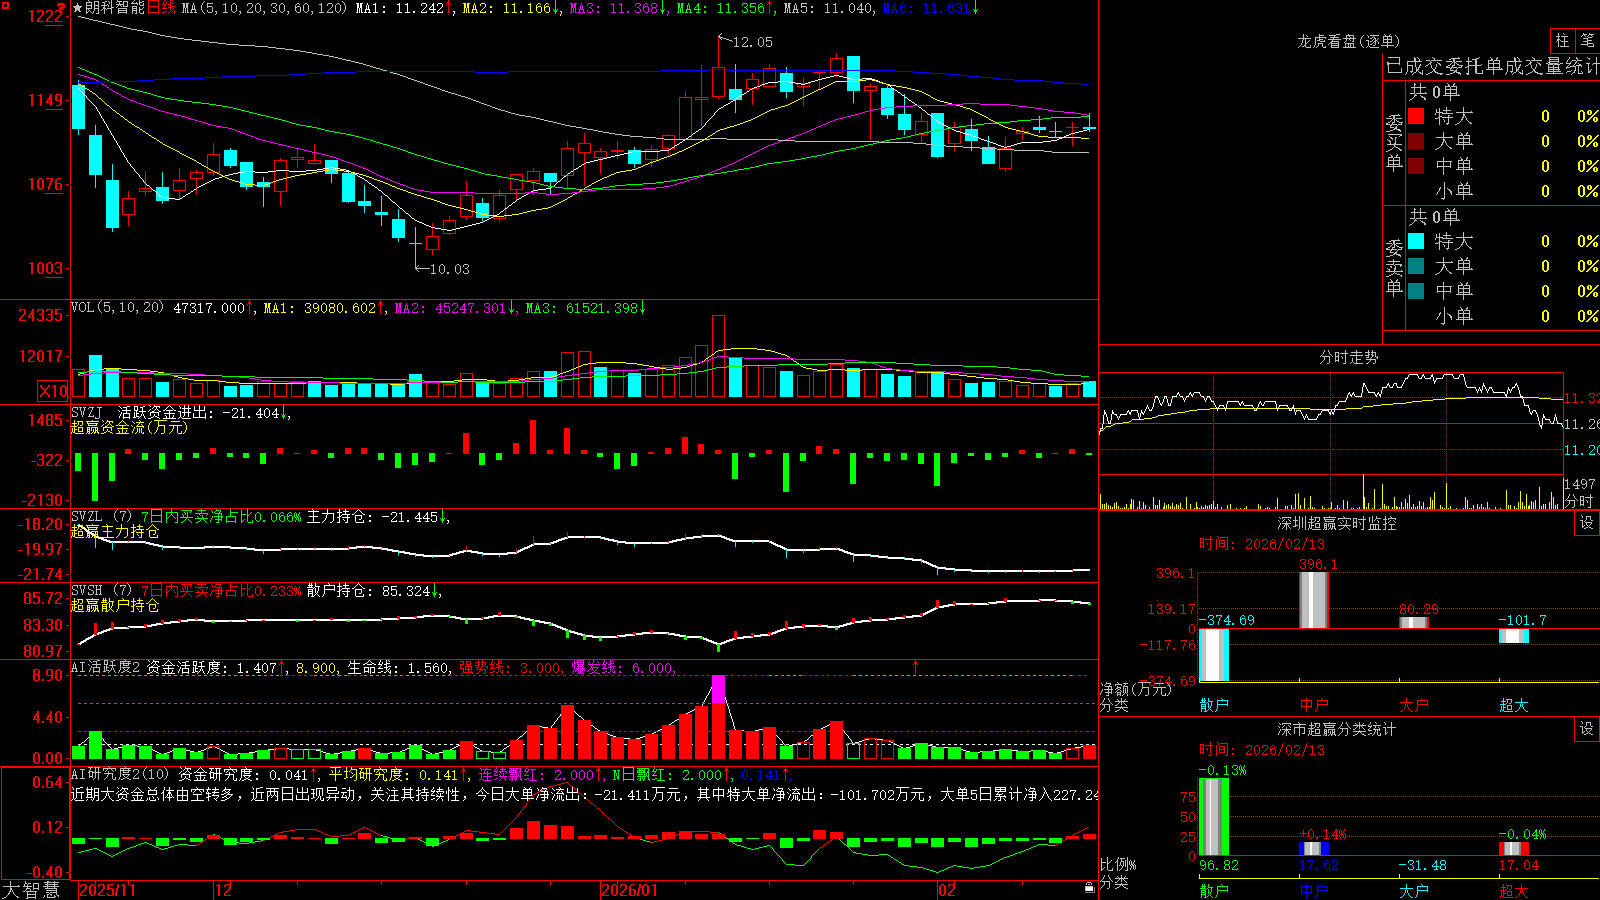1600x900 pixels.
Task: Click the cyan 特大 sell-order color square
Action: (1416, 241)
